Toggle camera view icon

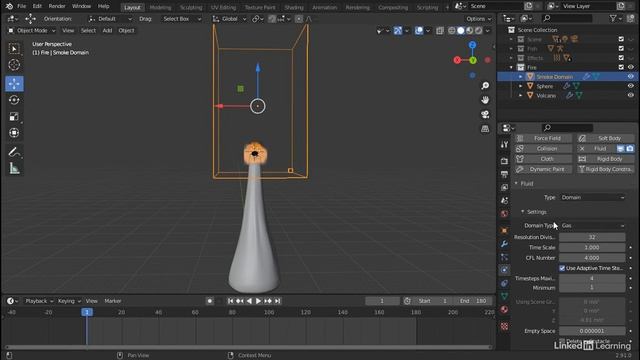[485, 115]
